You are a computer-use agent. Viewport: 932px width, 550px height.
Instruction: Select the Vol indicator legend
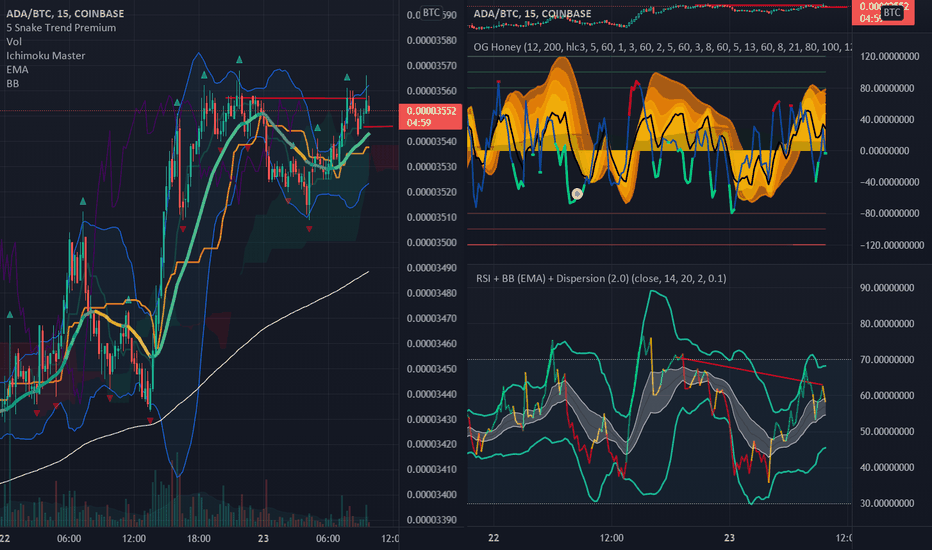(x=14, y=42)
